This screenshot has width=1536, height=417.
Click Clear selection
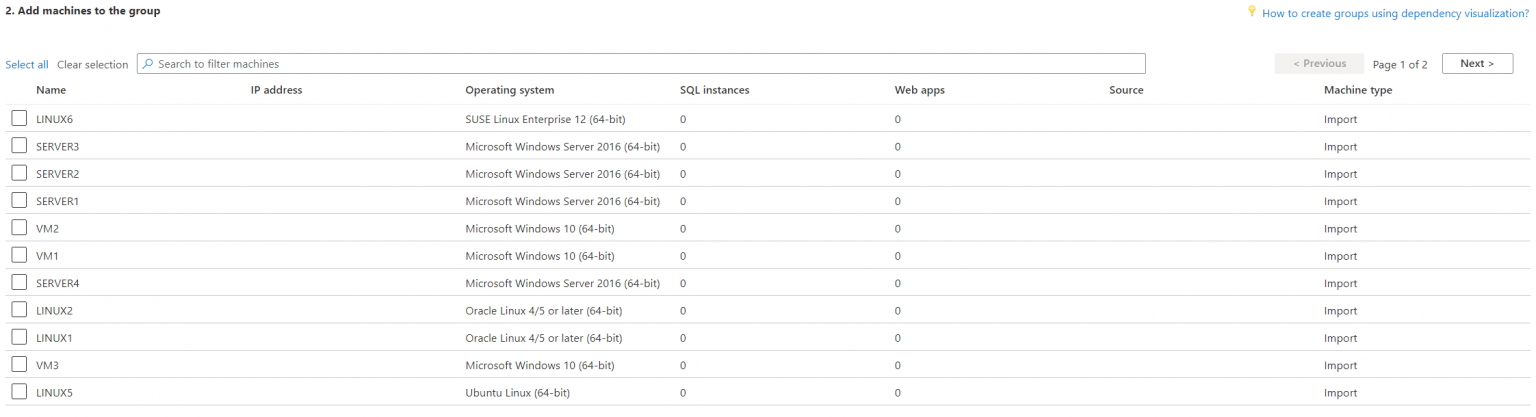point(92,65)
